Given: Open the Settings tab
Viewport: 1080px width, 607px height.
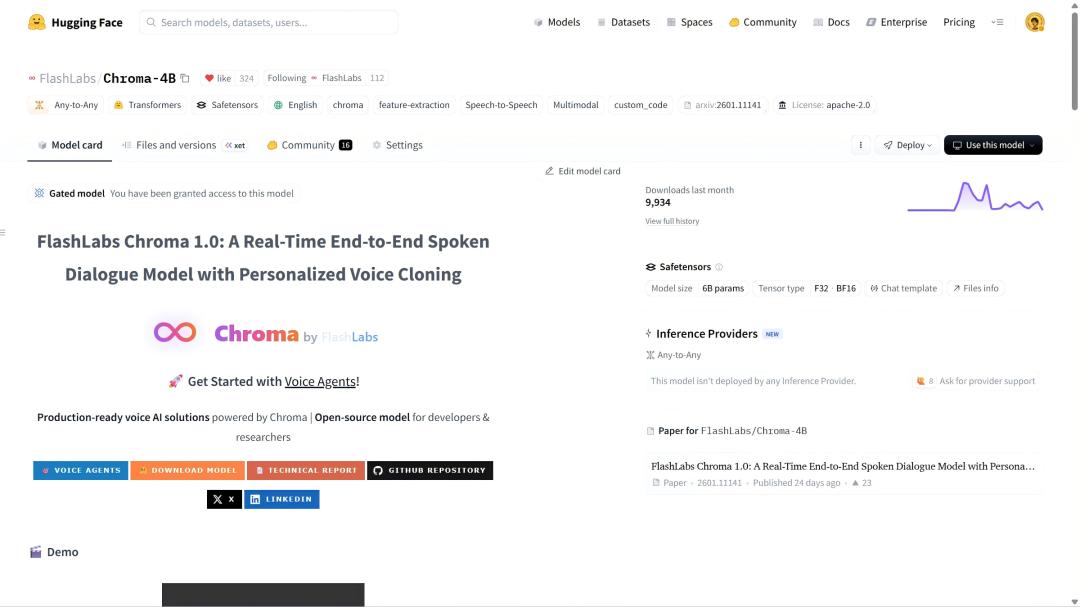Looking at the screenshot, I should (398, 145).
